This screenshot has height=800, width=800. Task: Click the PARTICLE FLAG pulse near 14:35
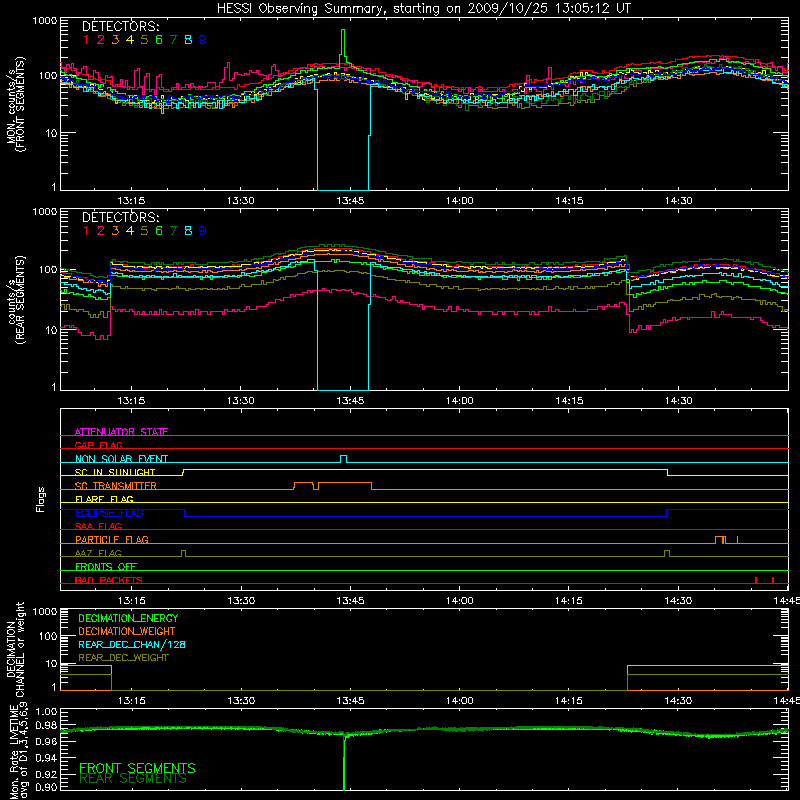(x=720, y=540)
